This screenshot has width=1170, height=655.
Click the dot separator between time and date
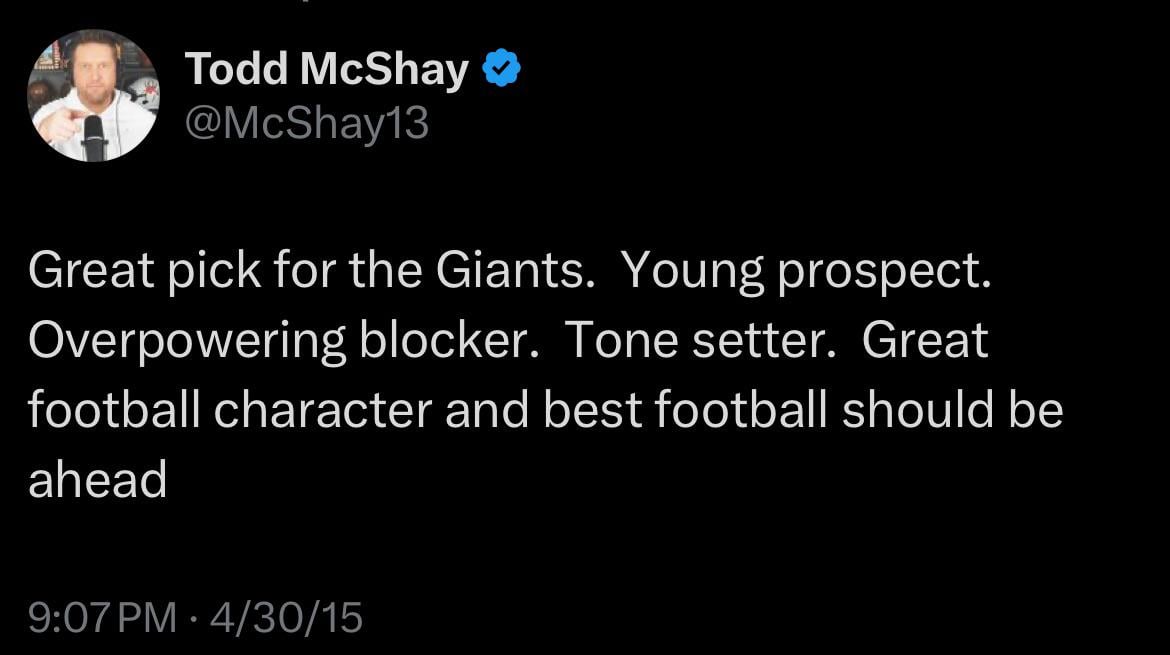pyautogui.click(x=193, y=617)
